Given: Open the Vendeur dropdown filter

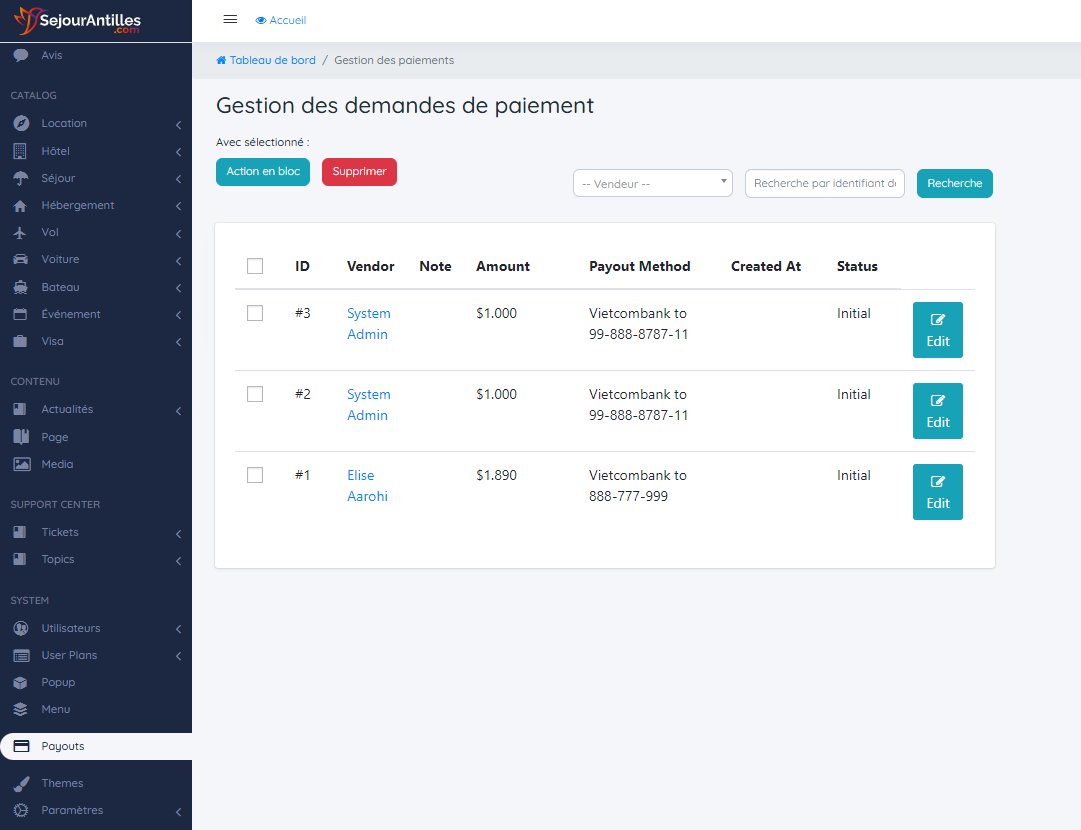Looking at the screenshot, I should pyautogui.click(x=652, y=183).
